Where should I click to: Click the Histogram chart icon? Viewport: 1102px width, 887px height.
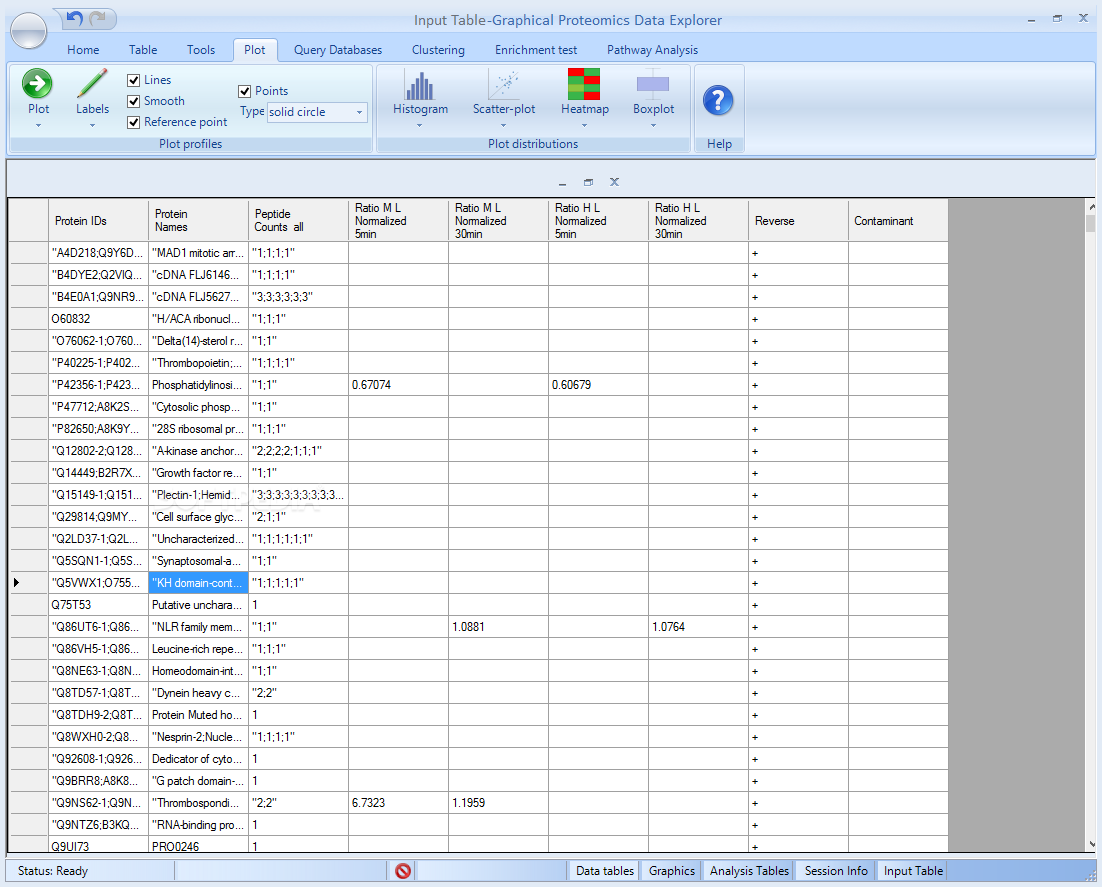pos(420,86)
